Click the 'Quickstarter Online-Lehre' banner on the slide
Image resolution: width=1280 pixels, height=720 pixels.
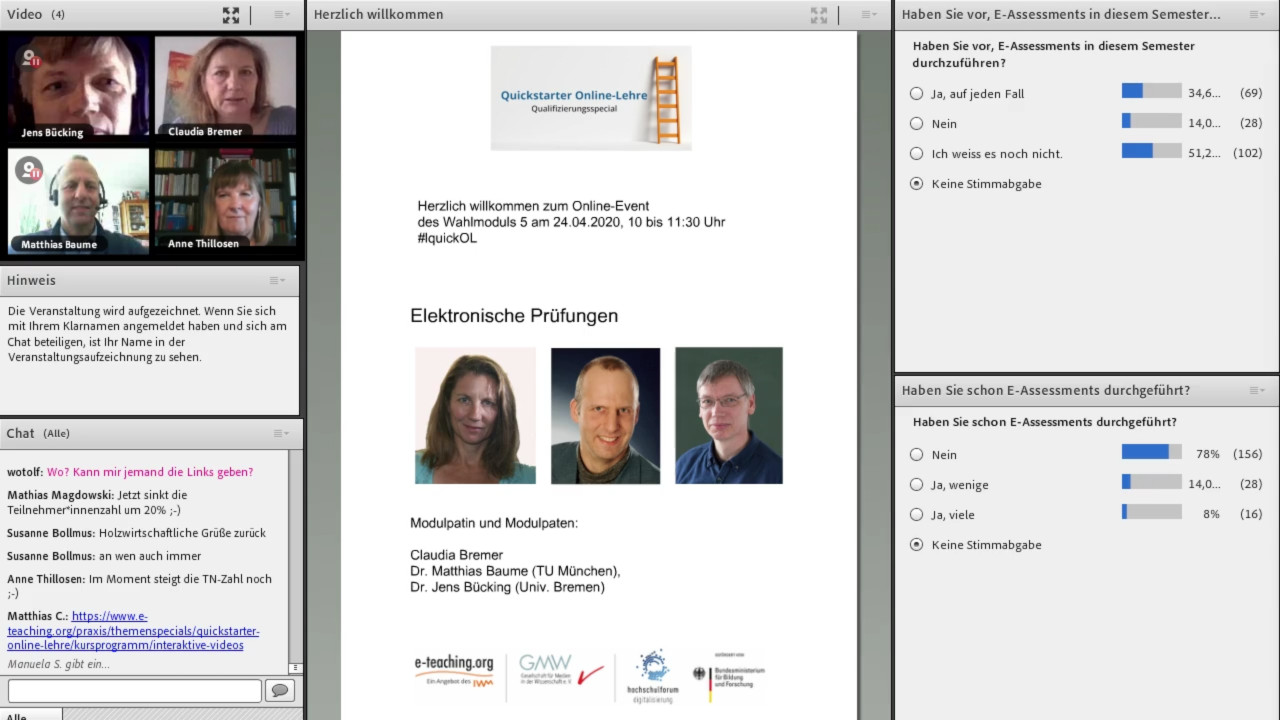pos(591,98)
